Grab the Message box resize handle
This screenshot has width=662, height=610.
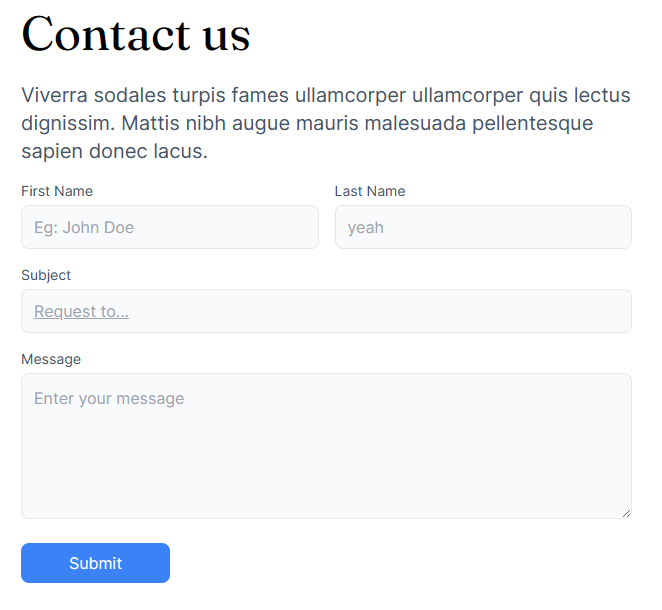click(626, 513)
